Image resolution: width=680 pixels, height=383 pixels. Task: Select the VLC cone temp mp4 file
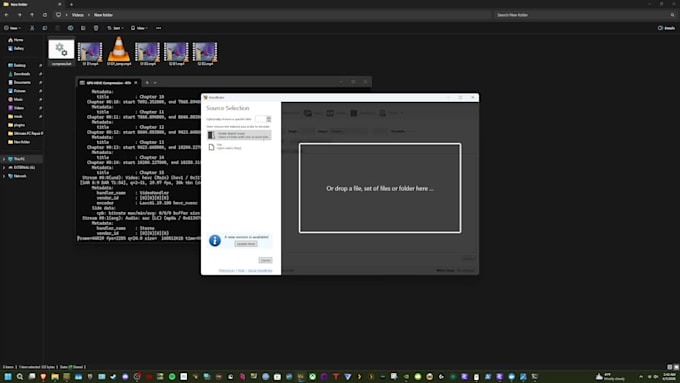pos(119,51)
